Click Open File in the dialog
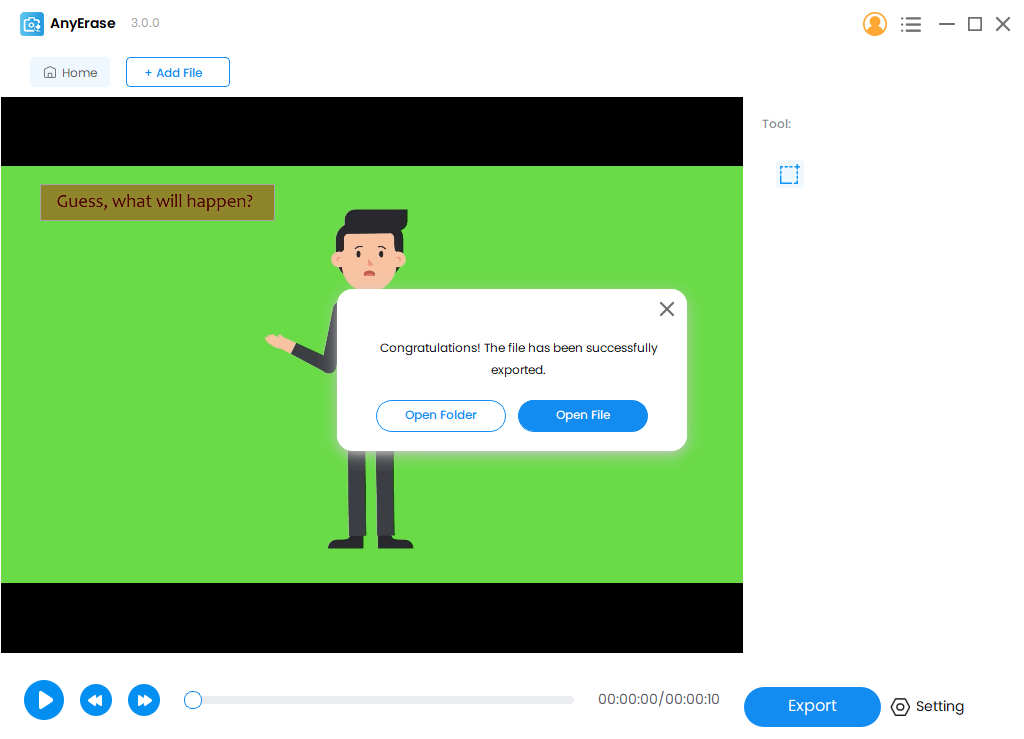The height and width of the screenshot is (739, 1024). (583, 415)
